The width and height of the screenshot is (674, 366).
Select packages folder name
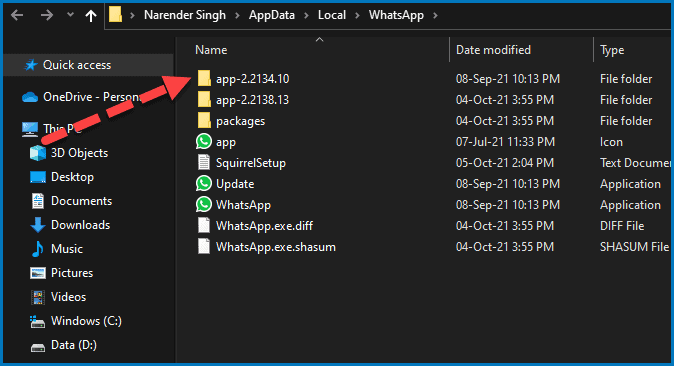pyautogui.click(x=241, y=122)
